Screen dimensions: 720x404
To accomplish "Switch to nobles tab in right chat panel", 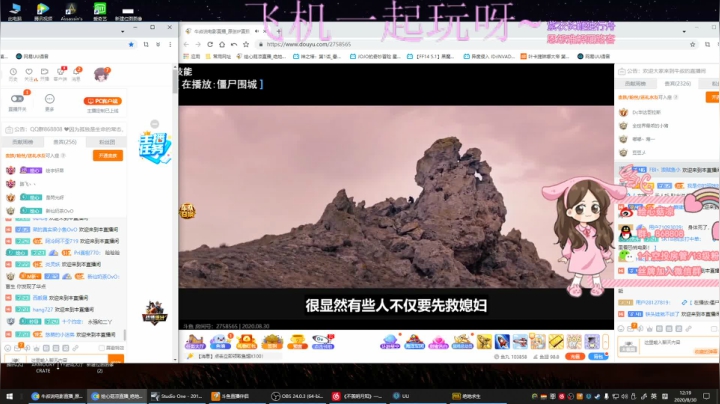I will pos(678,84).
